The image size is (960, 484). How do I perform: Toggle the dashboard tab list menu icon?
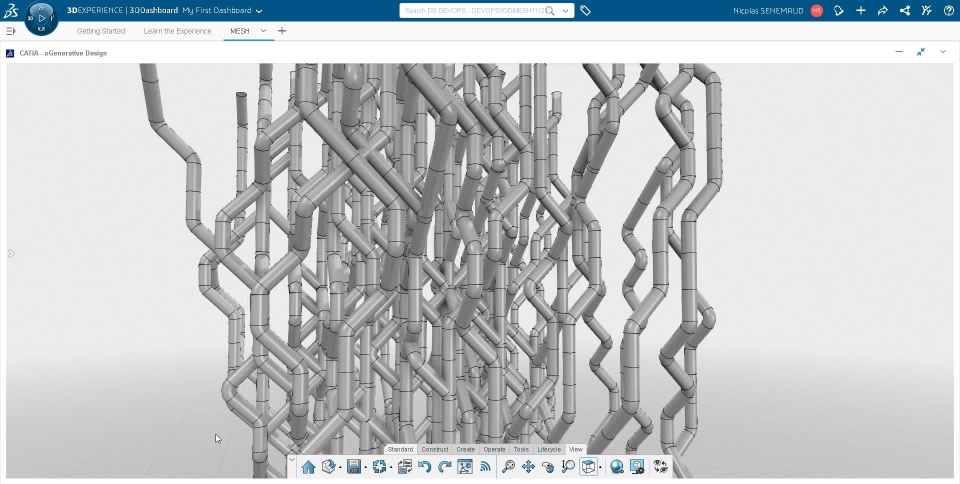point(10,31)
